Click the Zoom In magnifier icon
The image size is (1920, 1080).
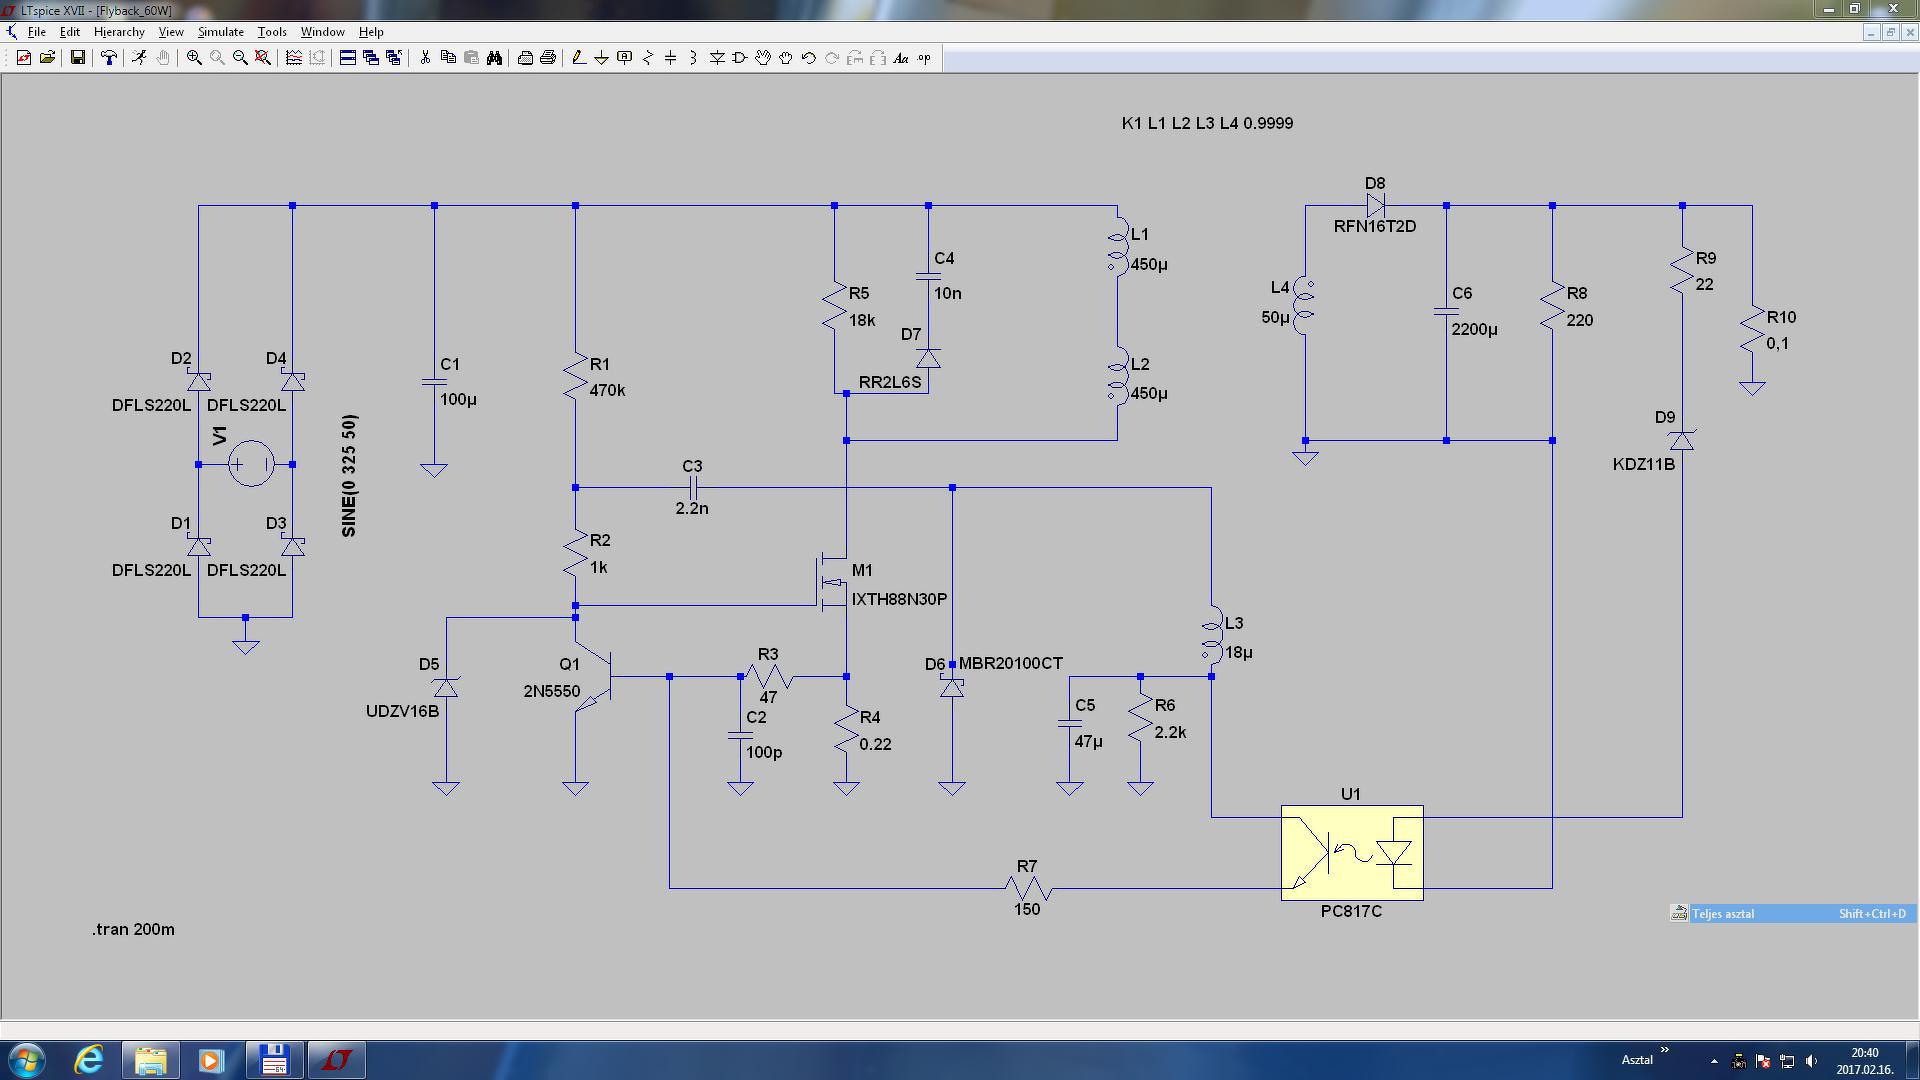pyautogui.click(x=194, y=58)
